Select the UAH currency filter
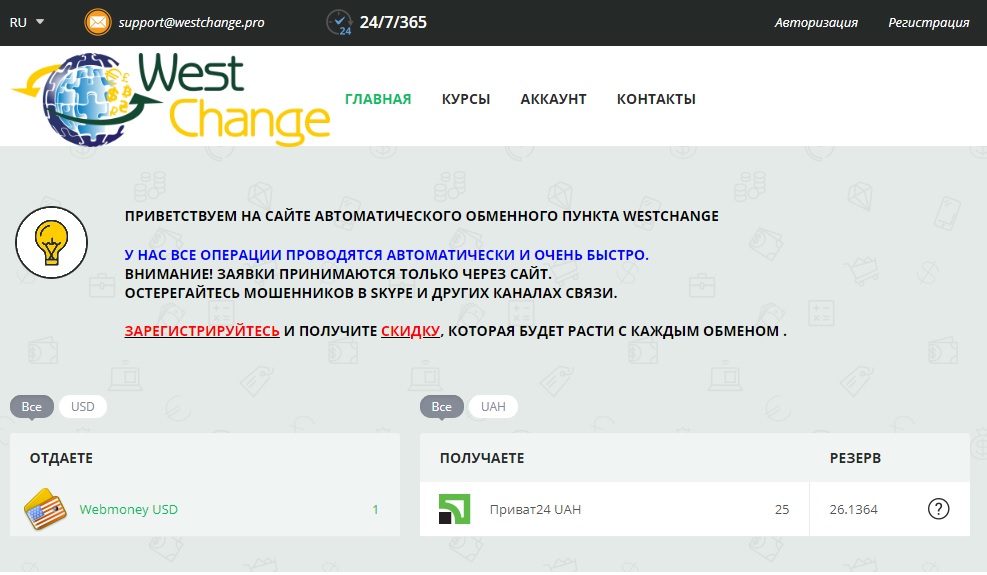The image size is (987, 575). [x=493, y=407]
